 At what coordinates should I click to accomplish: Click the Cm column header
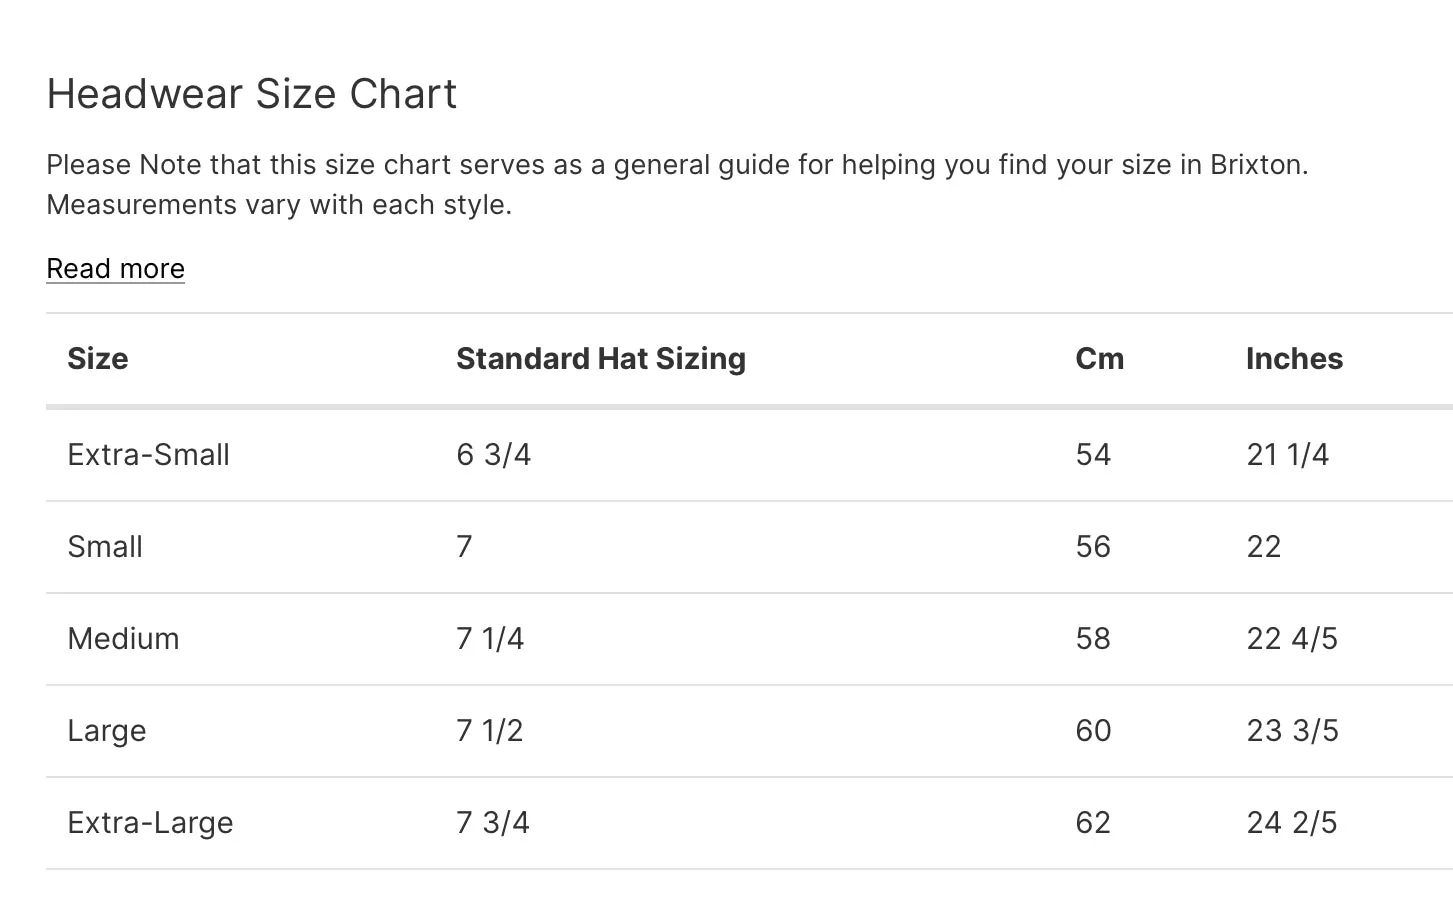(1099, 359)
